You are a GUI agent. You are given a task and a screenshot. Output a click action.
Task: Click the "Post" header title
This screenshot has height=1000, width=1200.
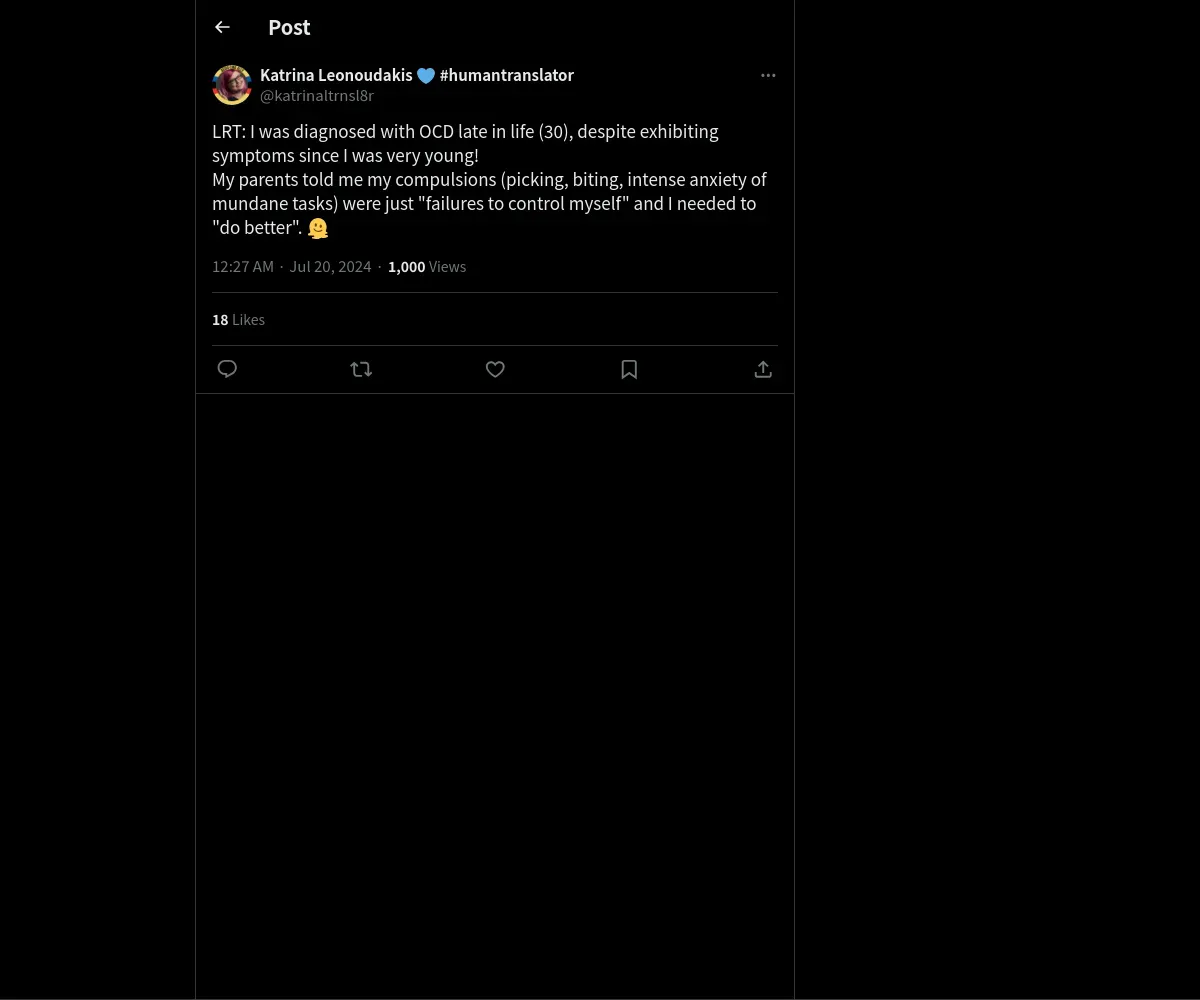tap(289, 27)
